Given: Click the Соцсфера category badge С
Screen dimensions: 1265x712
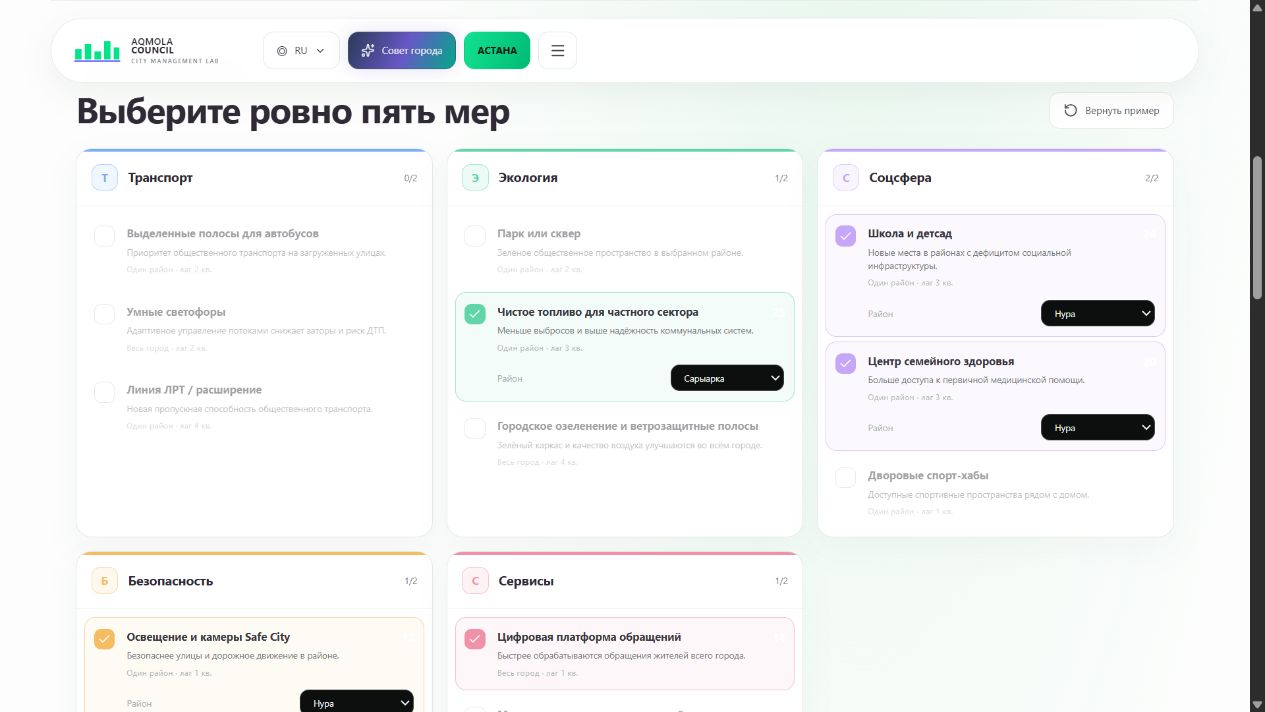Looking at the screenshot, I should [846, 177].
